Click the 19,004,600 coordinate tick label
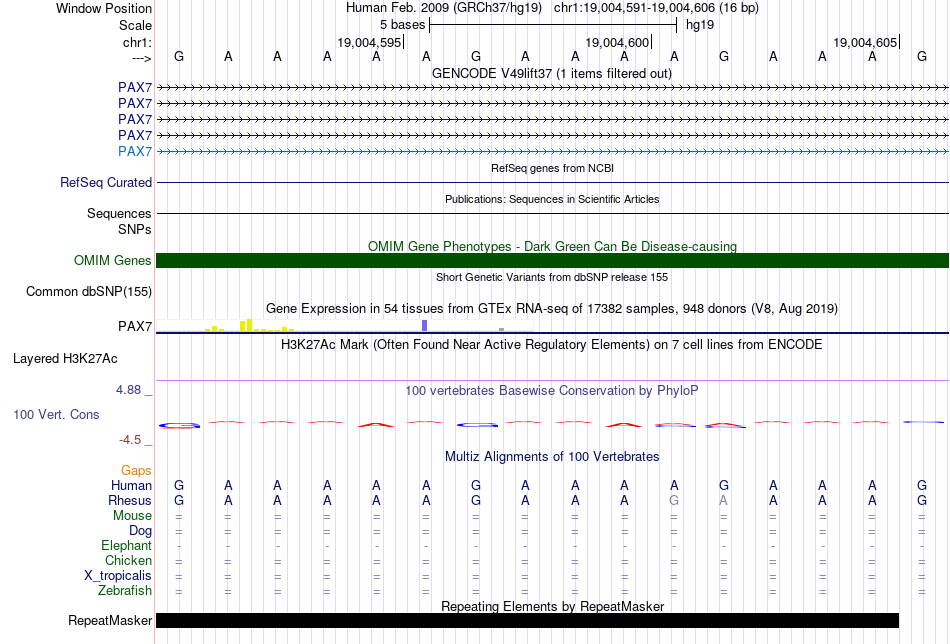The width and height of the screenshot is (950, 644). [x=617, y=42]
